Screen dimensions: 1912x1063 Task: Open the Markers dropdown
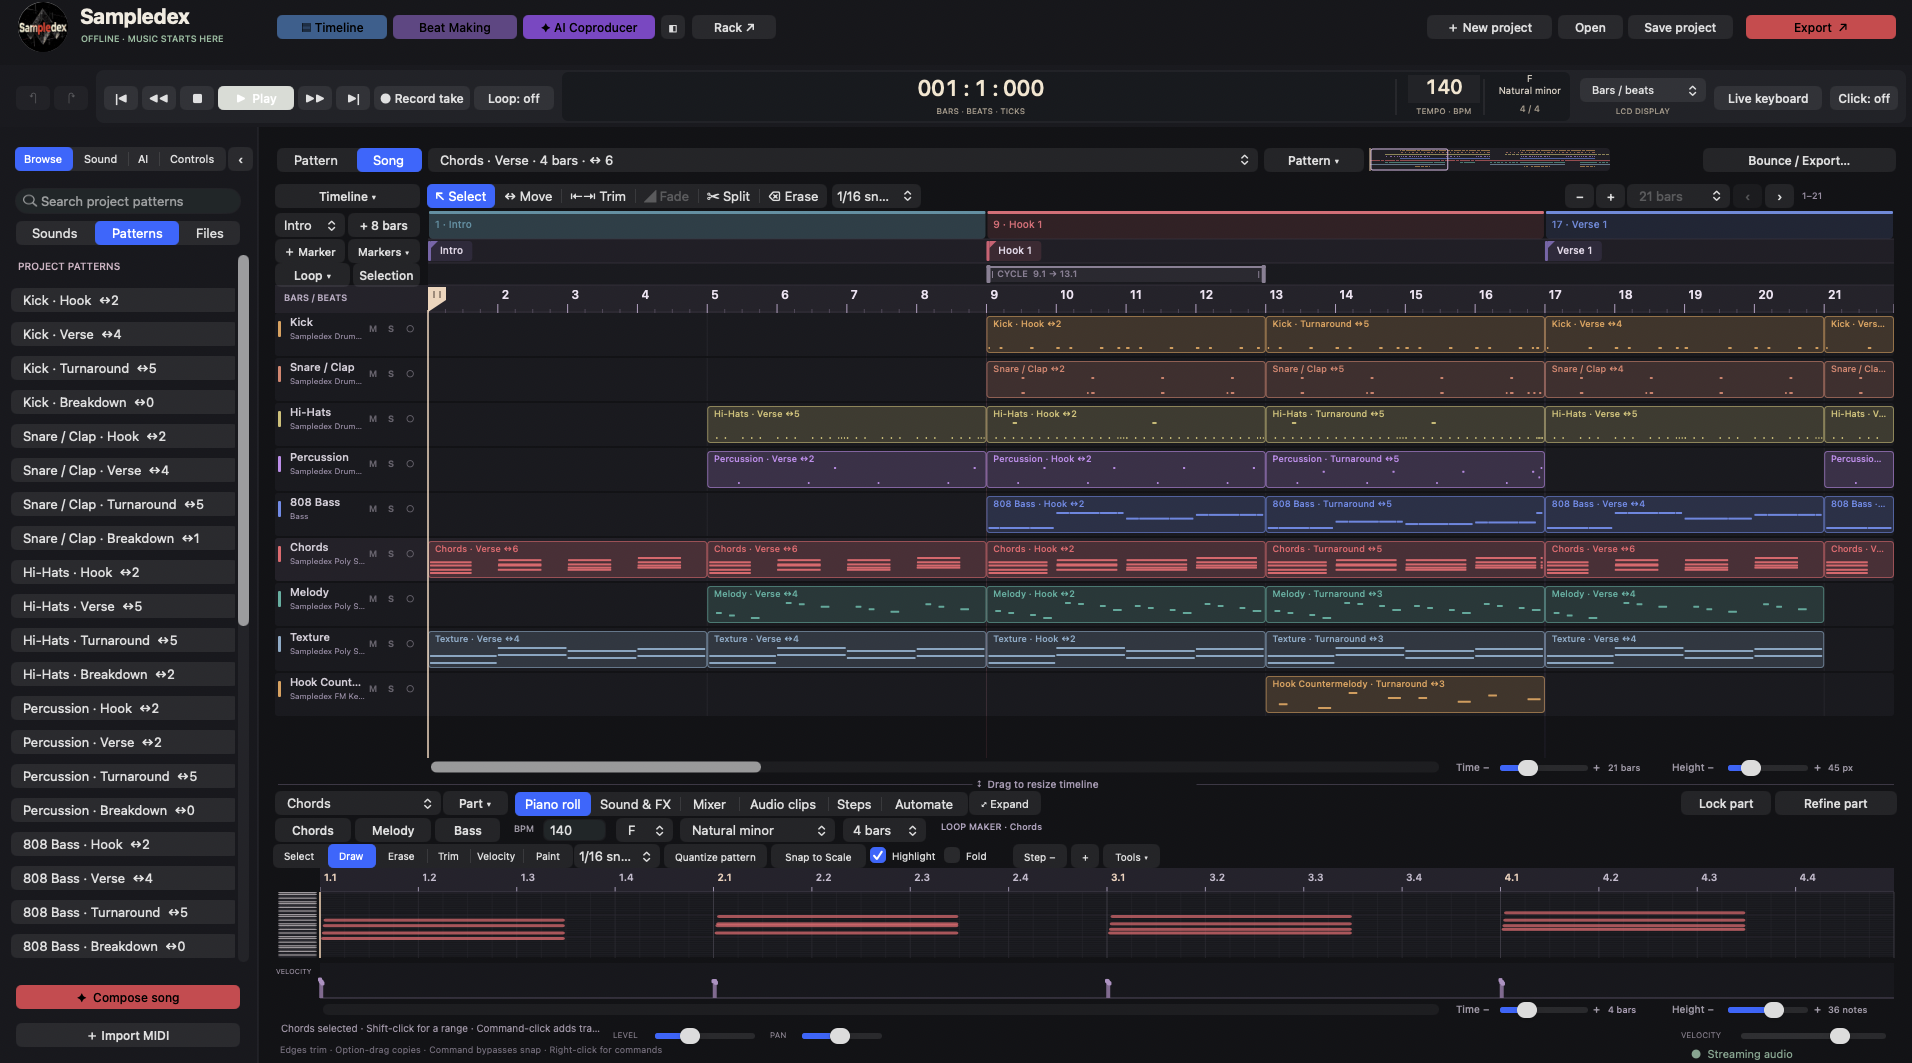384,252
